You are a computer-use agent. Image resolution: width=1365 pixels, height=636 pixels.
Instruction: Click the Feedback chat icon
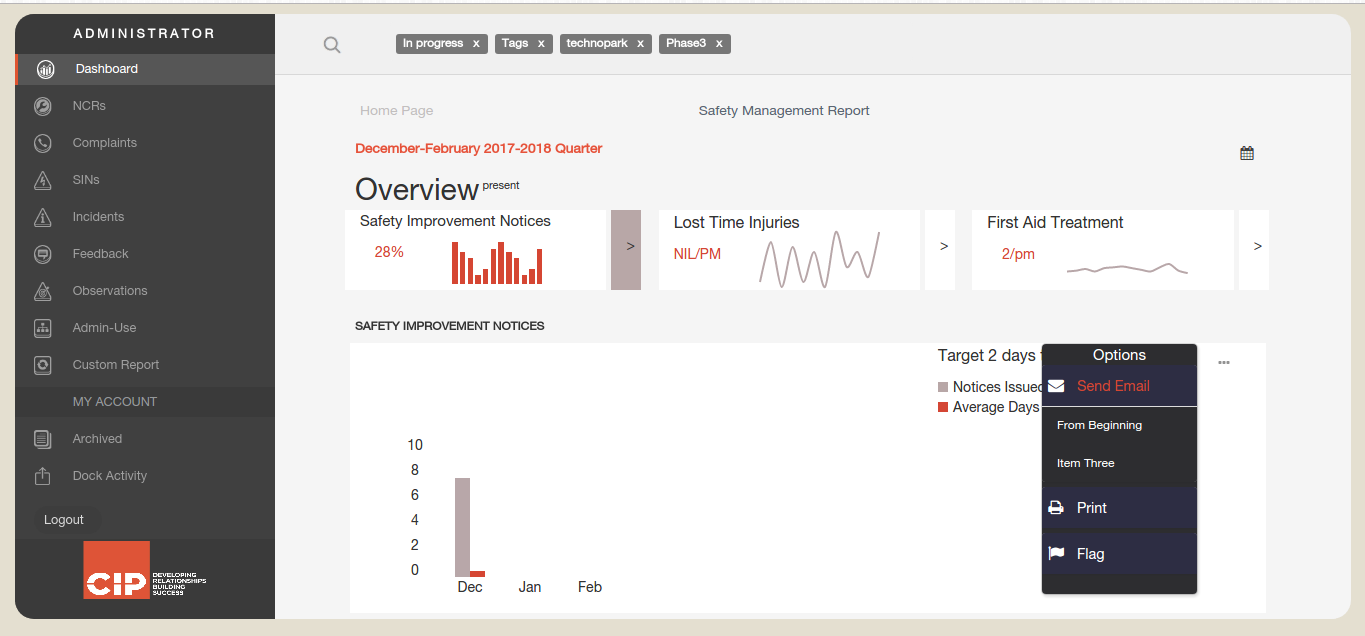[43, 254]
